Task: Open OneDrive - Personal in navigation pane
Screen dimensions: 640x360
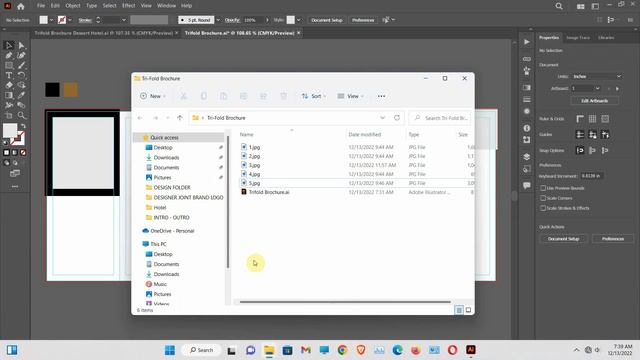Action: tap(172, 231)
